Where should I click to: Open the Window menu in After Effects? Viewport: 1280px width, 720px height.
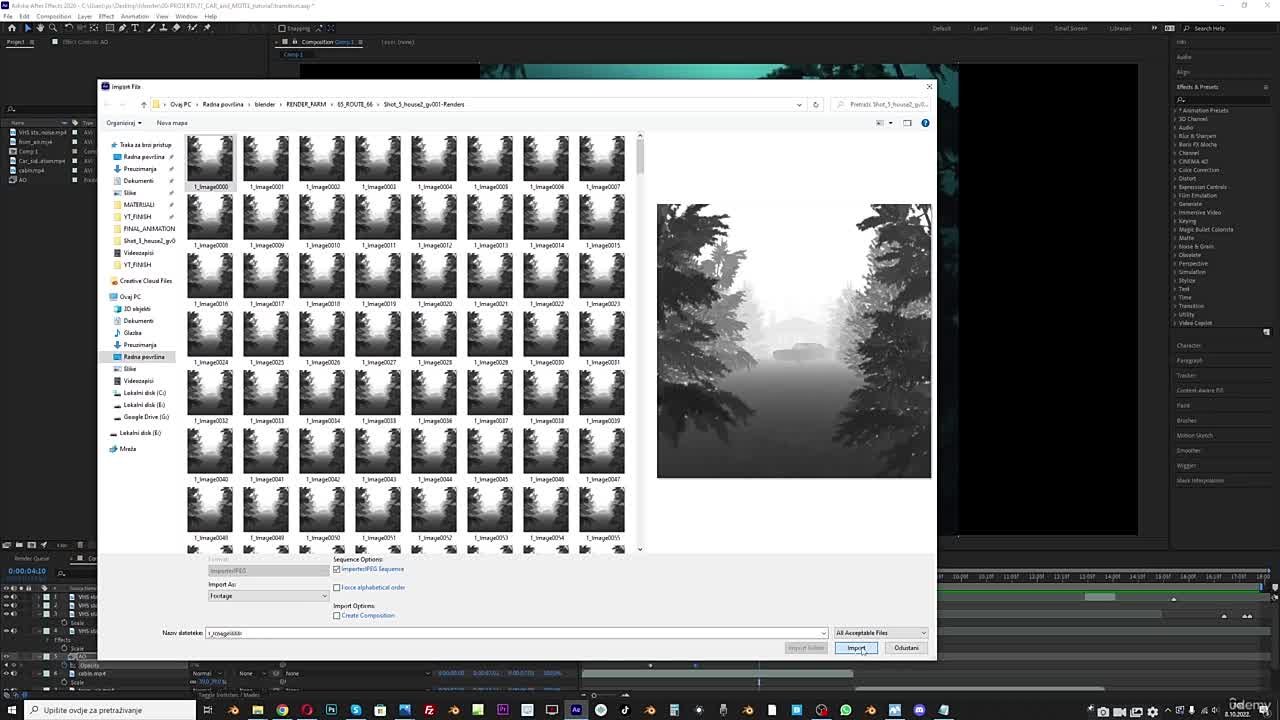pos(186,16)
